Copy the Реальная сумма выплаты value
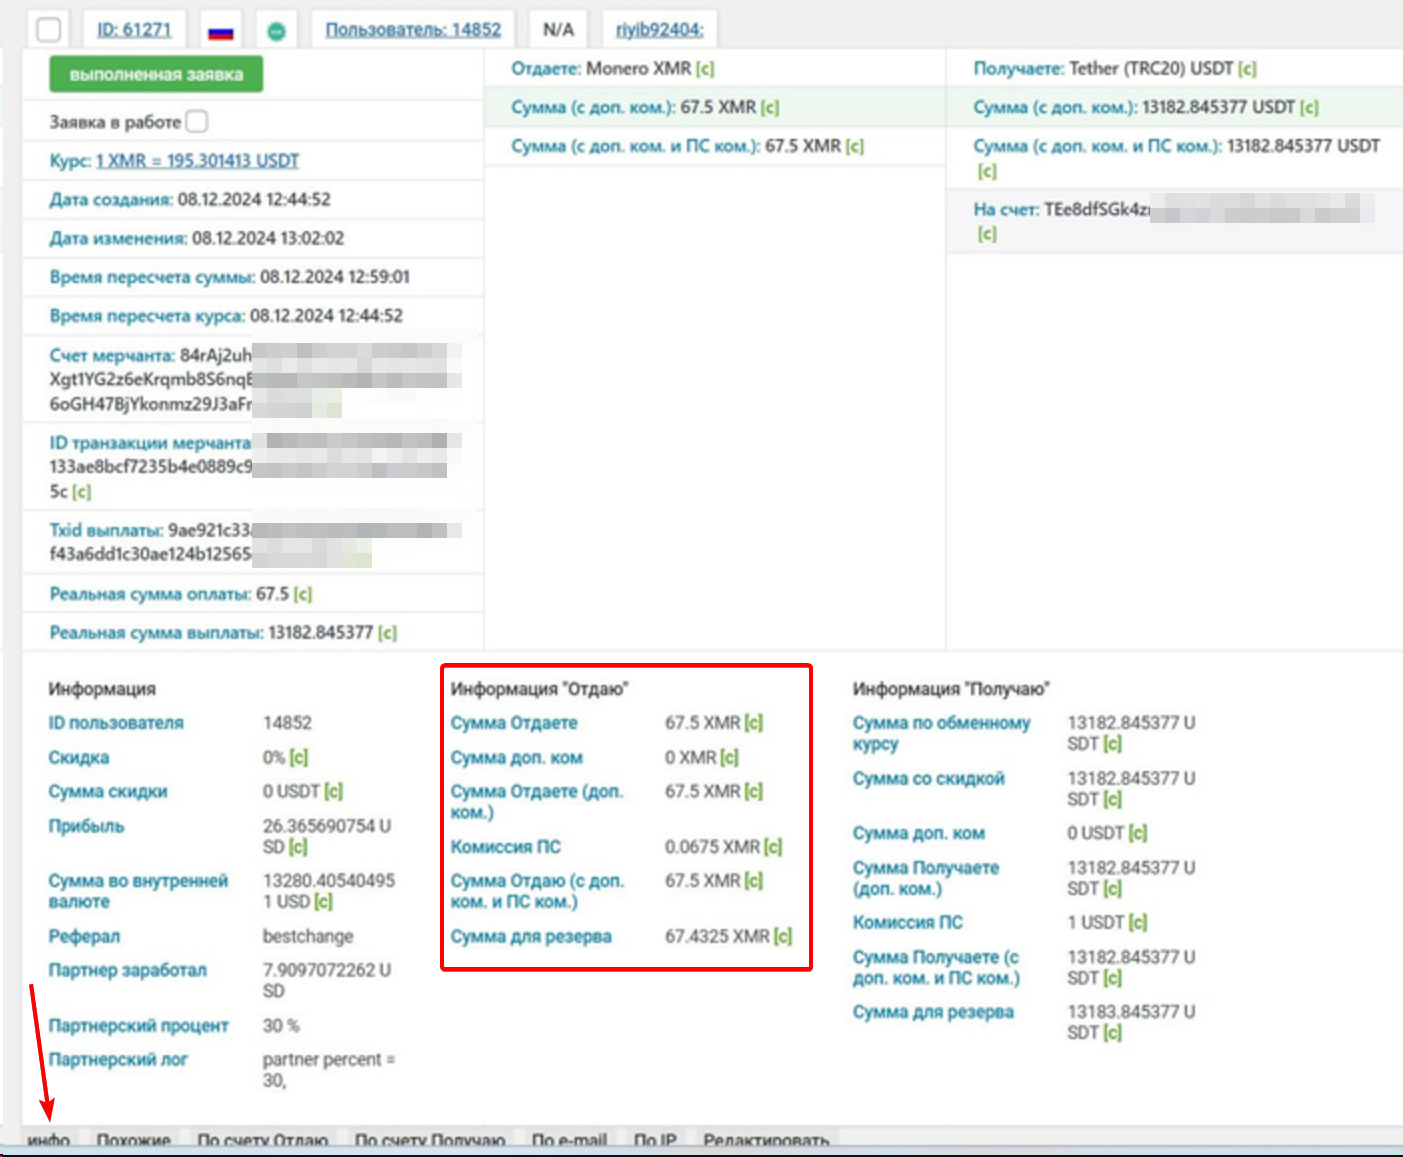Screen dimensions: 1403x1157 click(388, 633)
